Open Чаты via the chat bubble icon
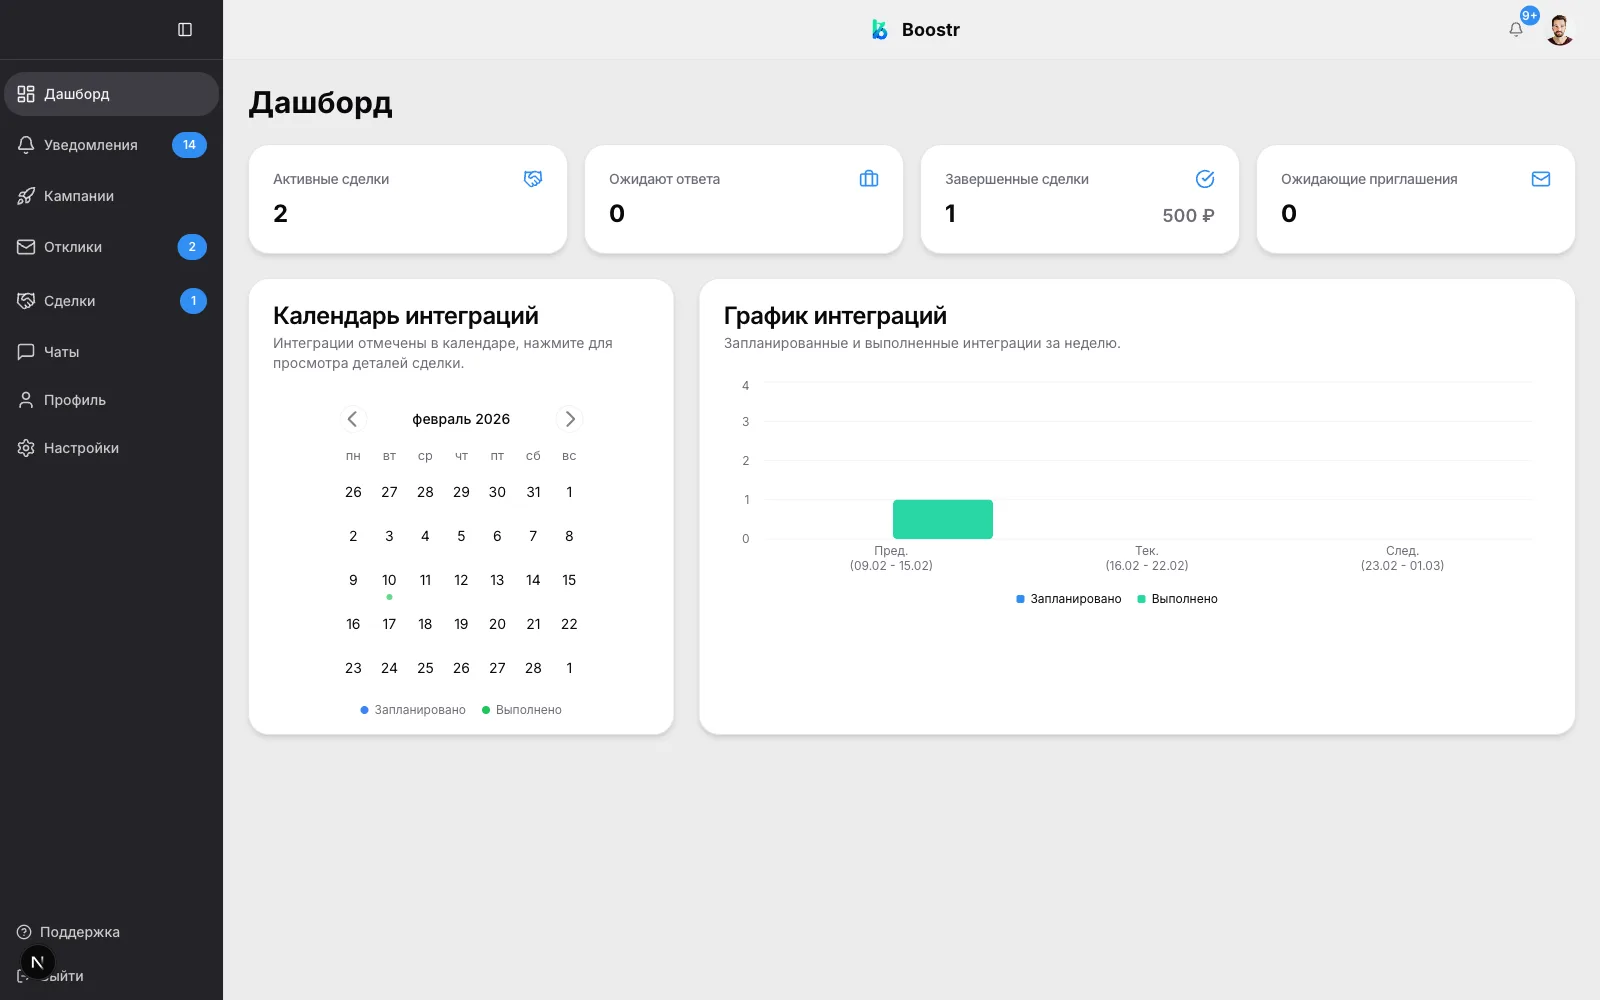1600x1000 pixels. (25, 351)
